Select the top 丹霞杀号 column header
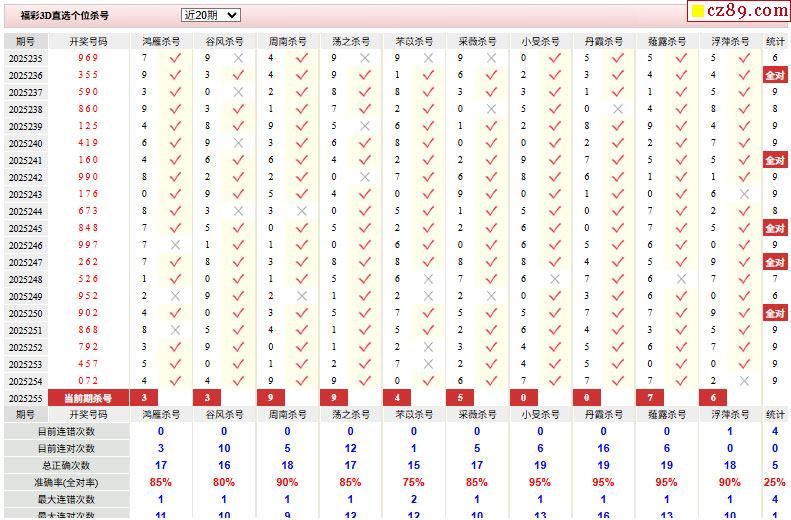Viewport: 791px width, 520px height. click(x=603, y=41)
